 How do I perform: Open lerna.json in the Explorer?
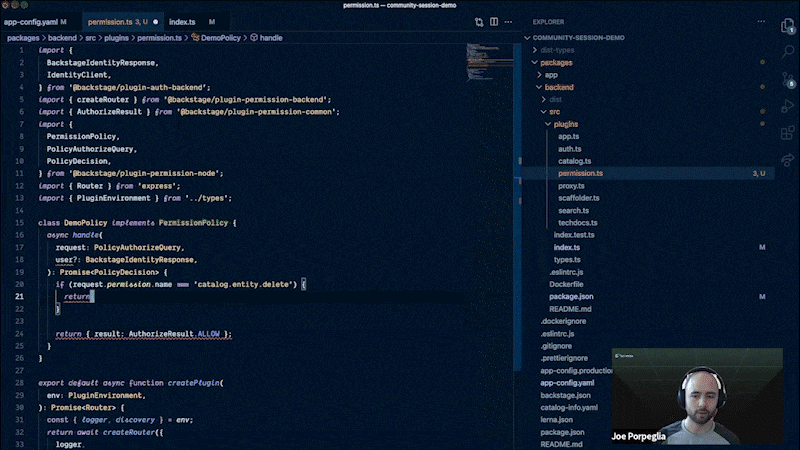[x=556, y=420]
